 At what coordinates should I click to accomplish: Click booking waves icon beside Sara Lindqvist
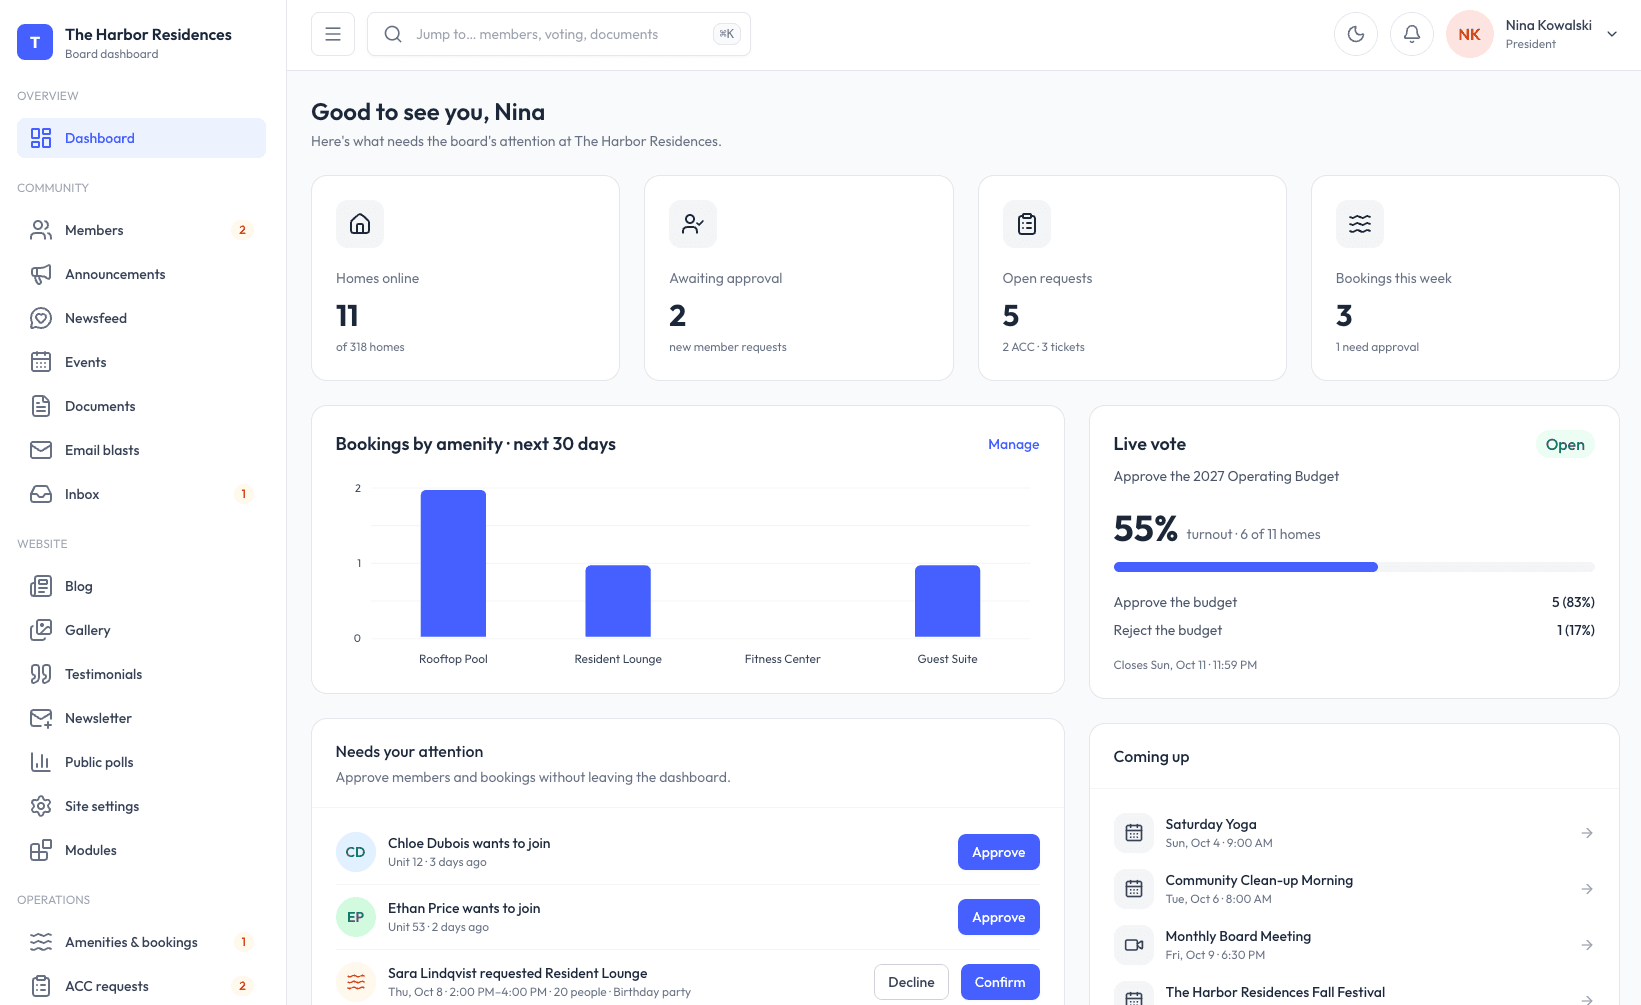[x=356, y=982]
